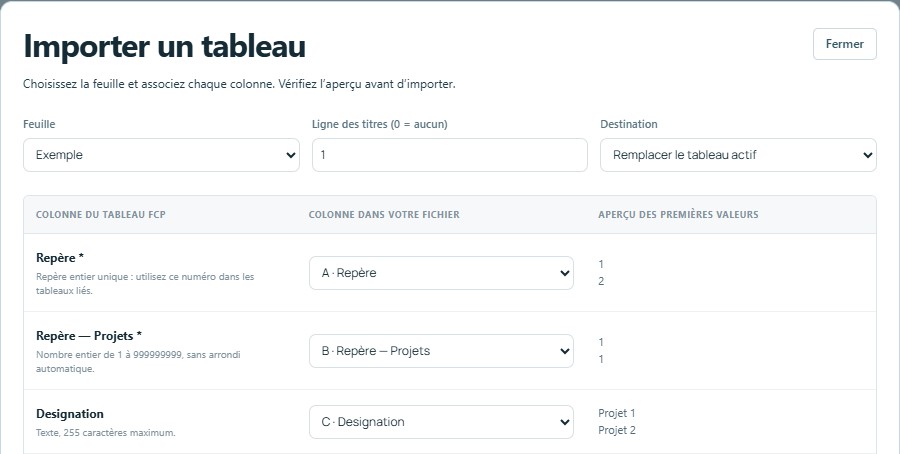Click the chevron of 'C · Designation' dropdown
Viewport: 900px width, 454px height.
coord(564,422)
